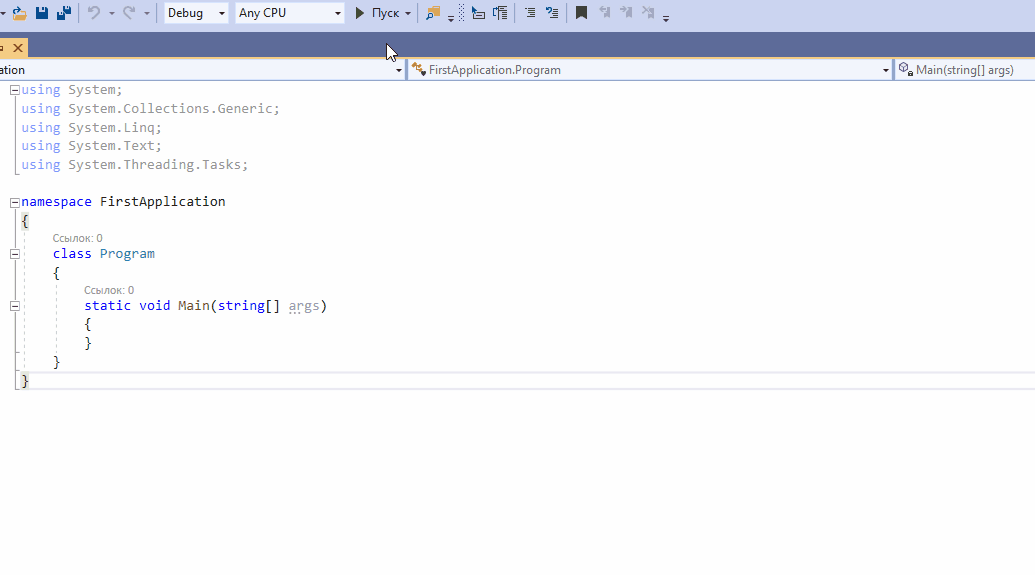Click the Save file icon
This screenshot has height=575, width=1035.
[x=42, y=13]
